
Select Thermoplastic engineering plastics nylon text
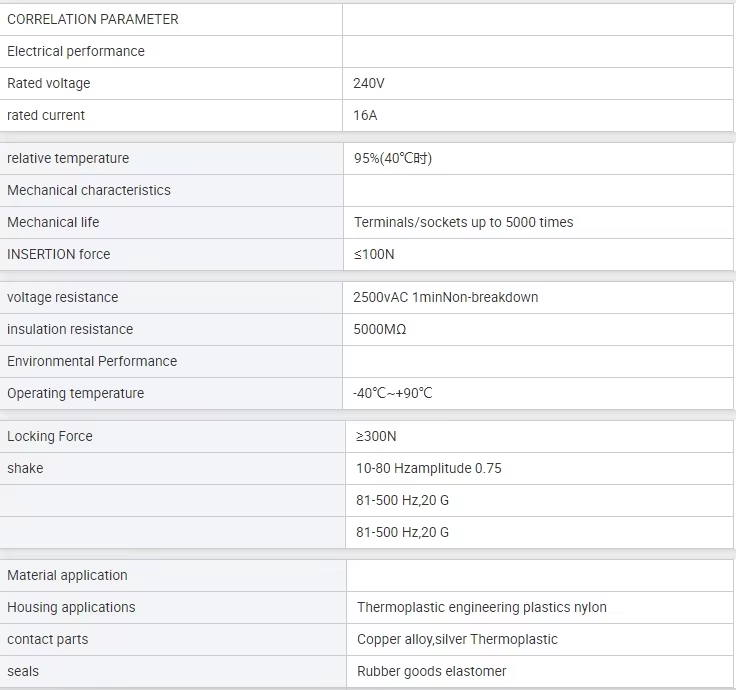coord(482,607)
